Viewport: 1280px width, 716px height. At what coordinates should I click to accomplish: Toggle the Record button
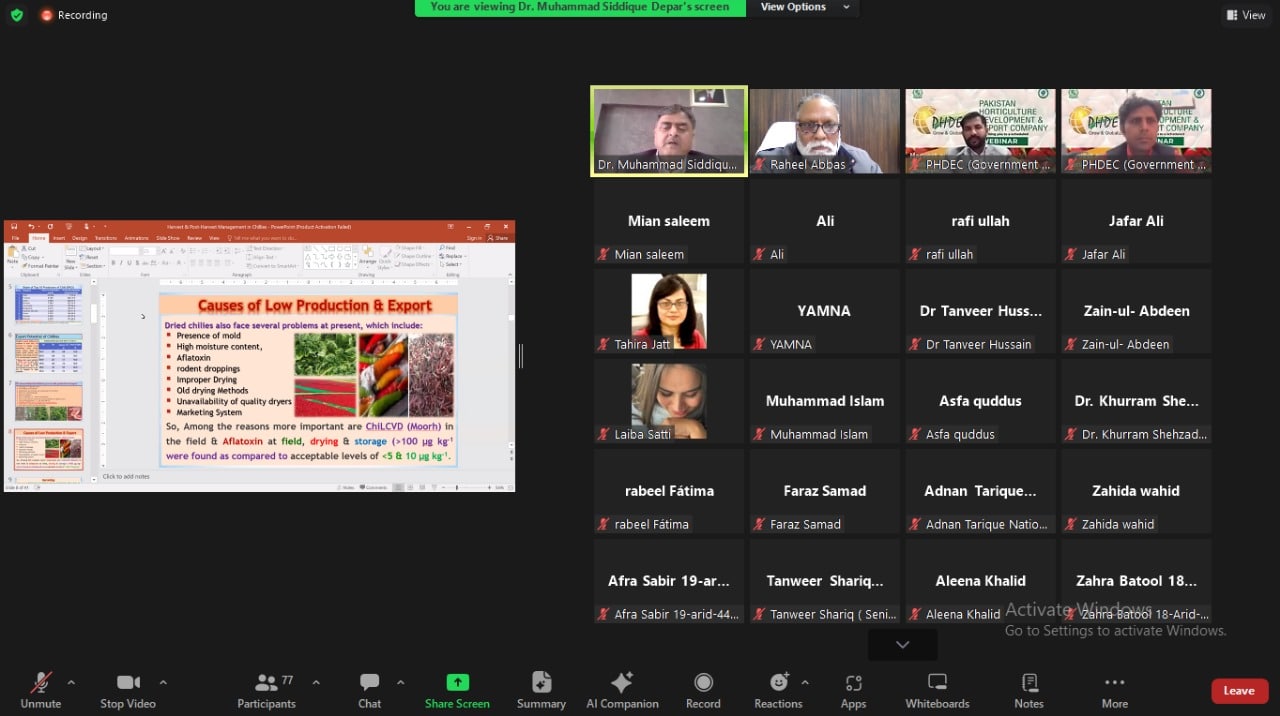pyautogui.click(x=703, y=689)
